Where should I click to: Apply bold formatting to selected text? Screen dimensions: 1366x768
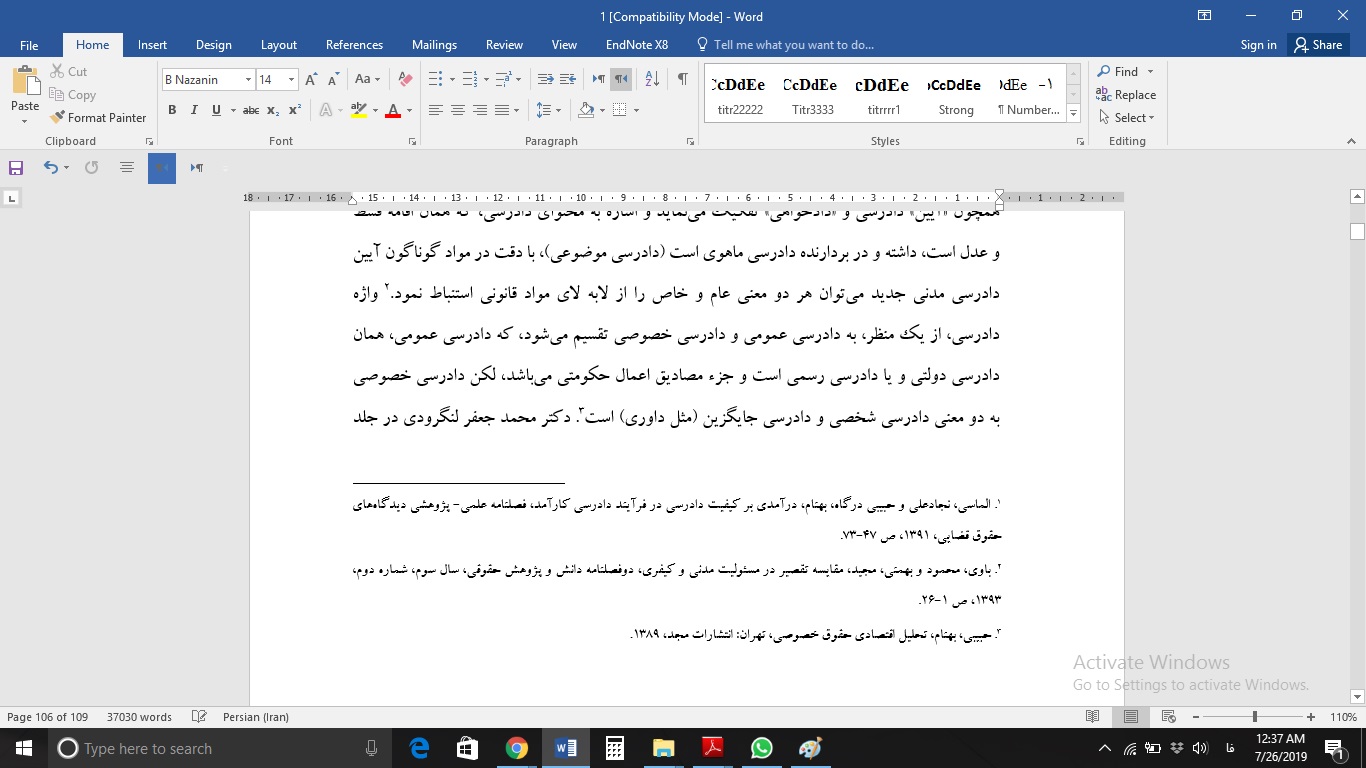point(173,110)
